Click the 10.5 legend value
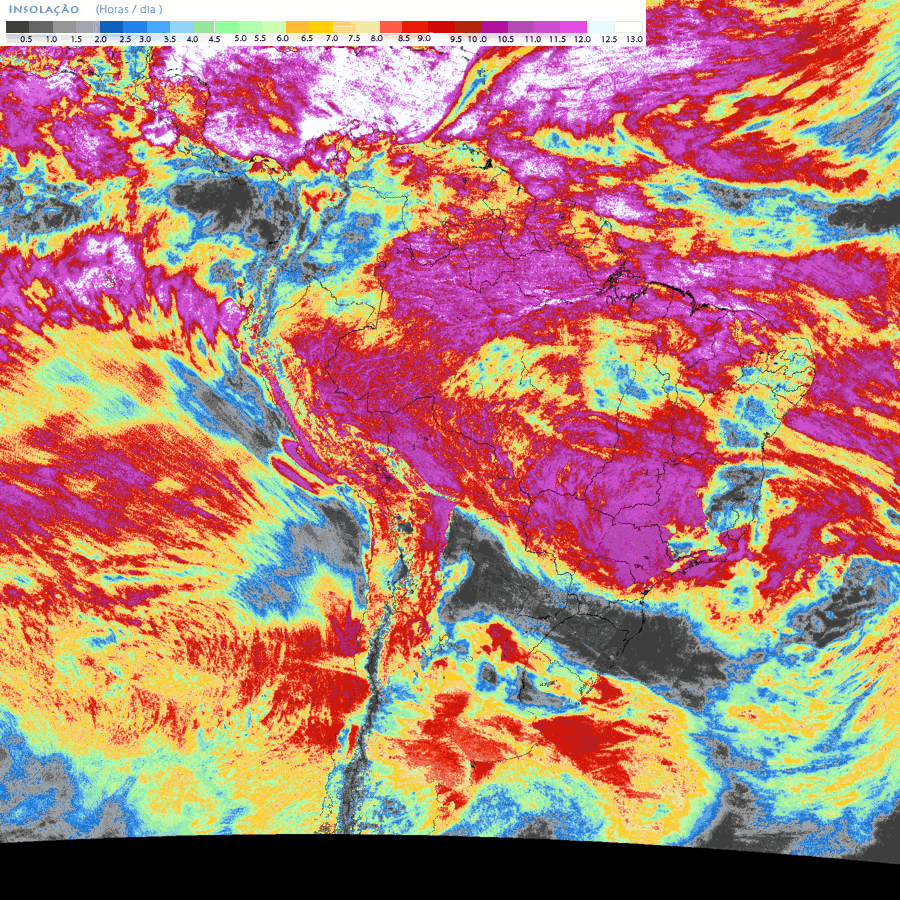The image size is (900, 900). (x=506, y=39)
